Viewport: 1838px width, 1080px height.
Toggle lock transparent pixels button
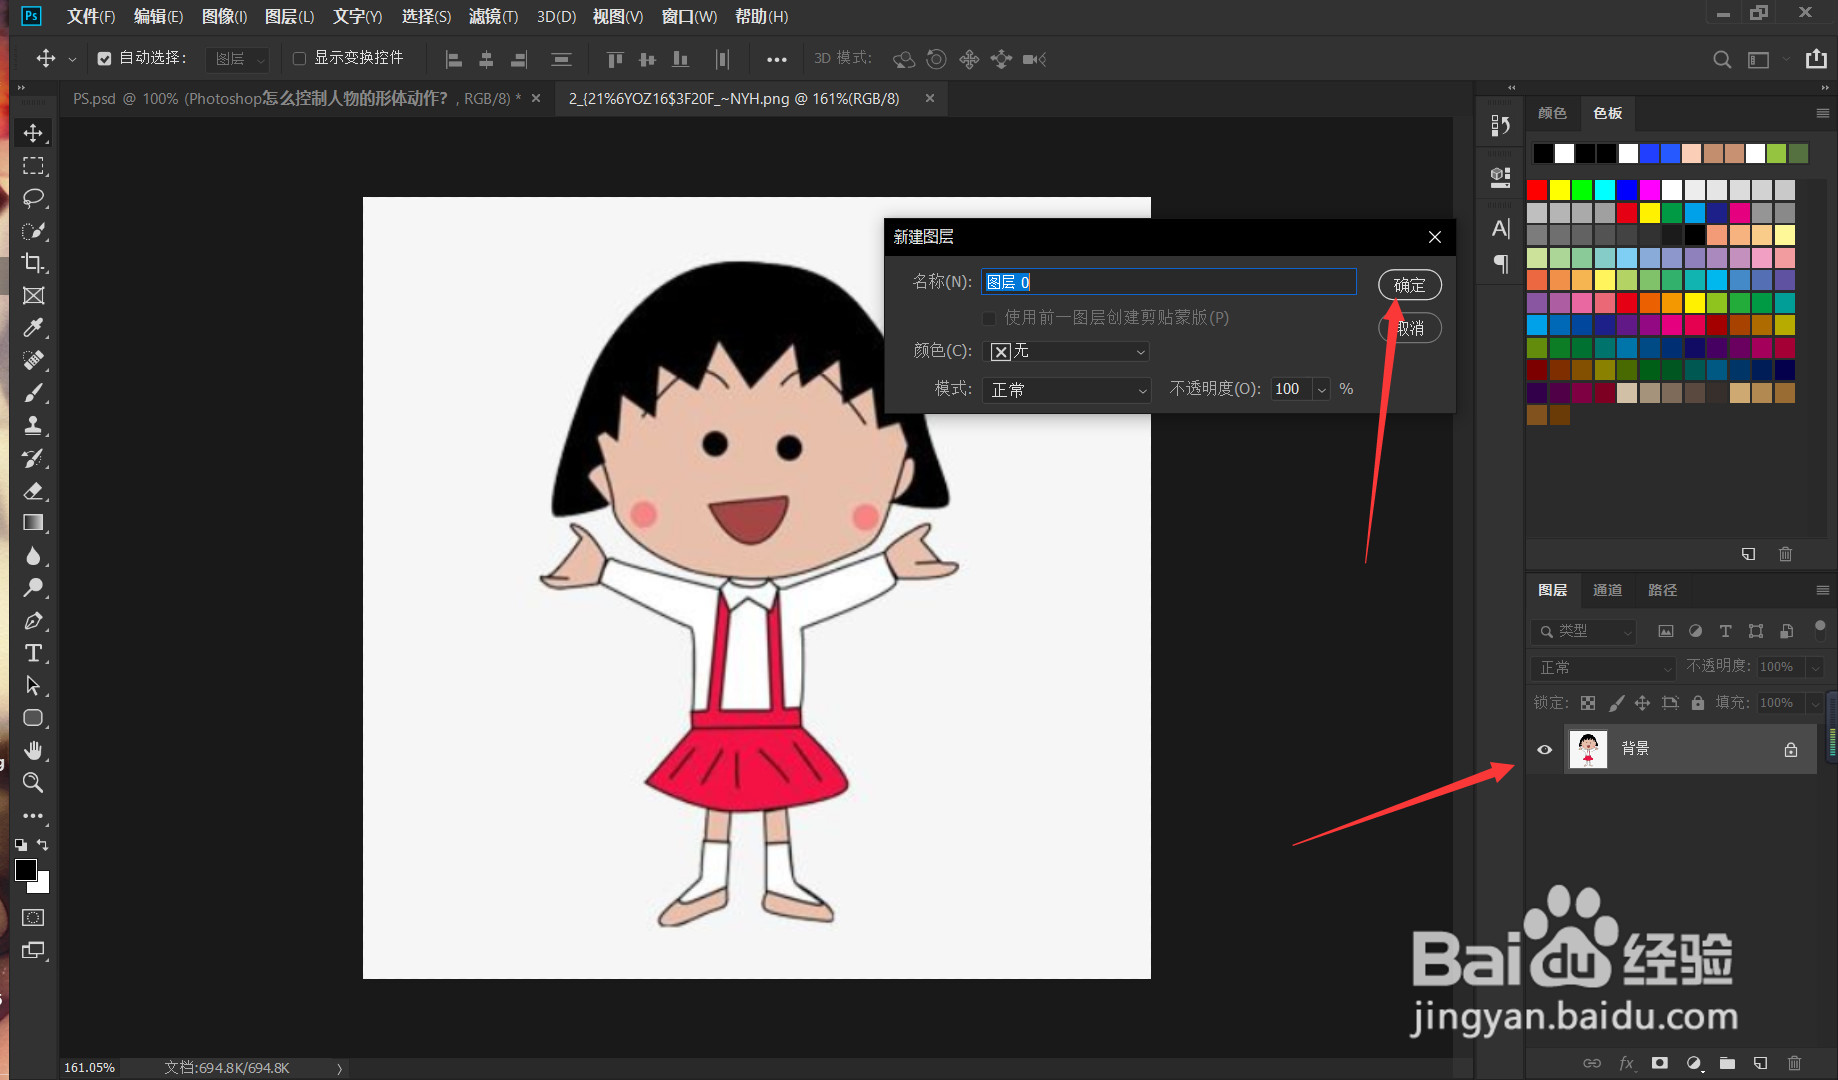coord(1588,703)
